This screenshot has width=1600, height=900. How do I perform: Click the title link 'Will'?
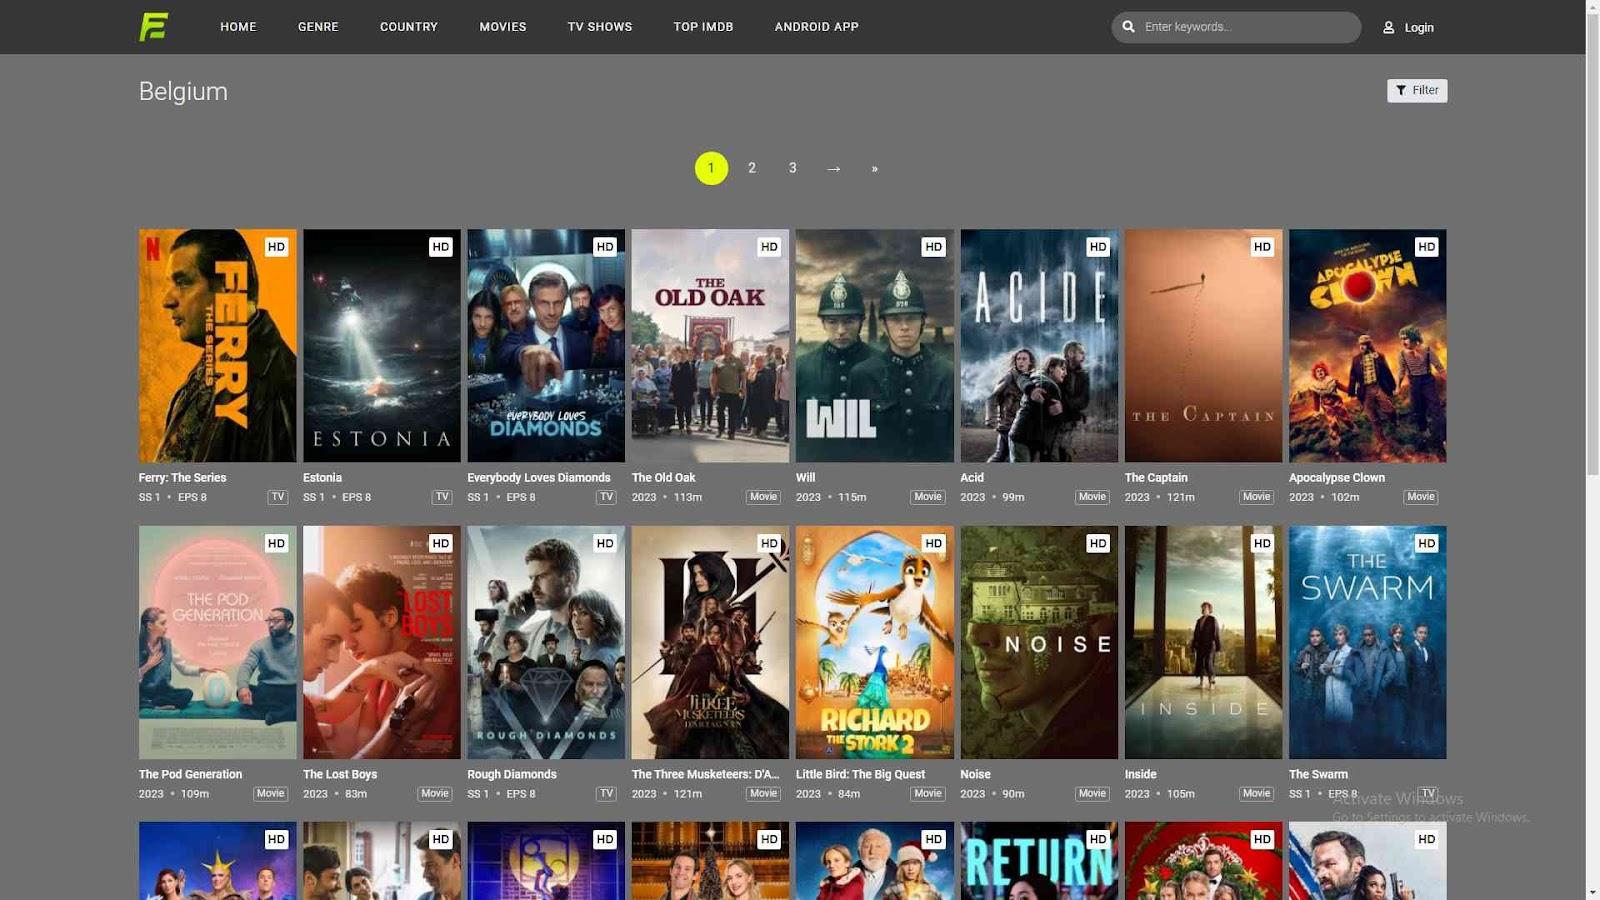click(805, 478)
